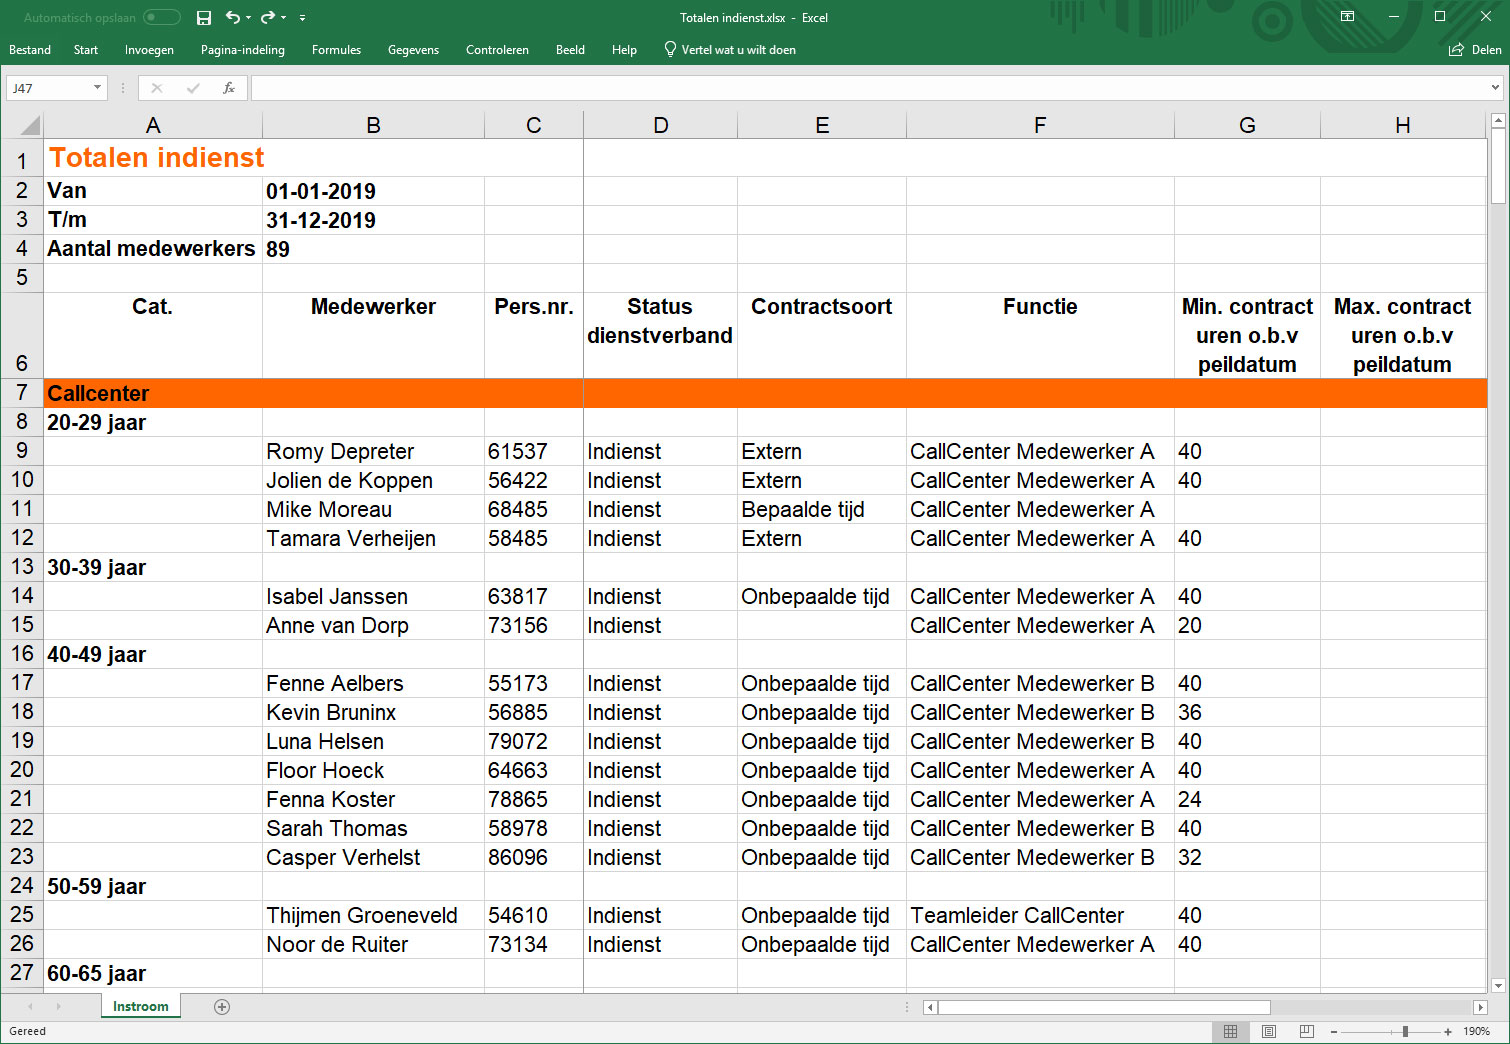Select the cell Romy Depreter

tap(373, 451)
